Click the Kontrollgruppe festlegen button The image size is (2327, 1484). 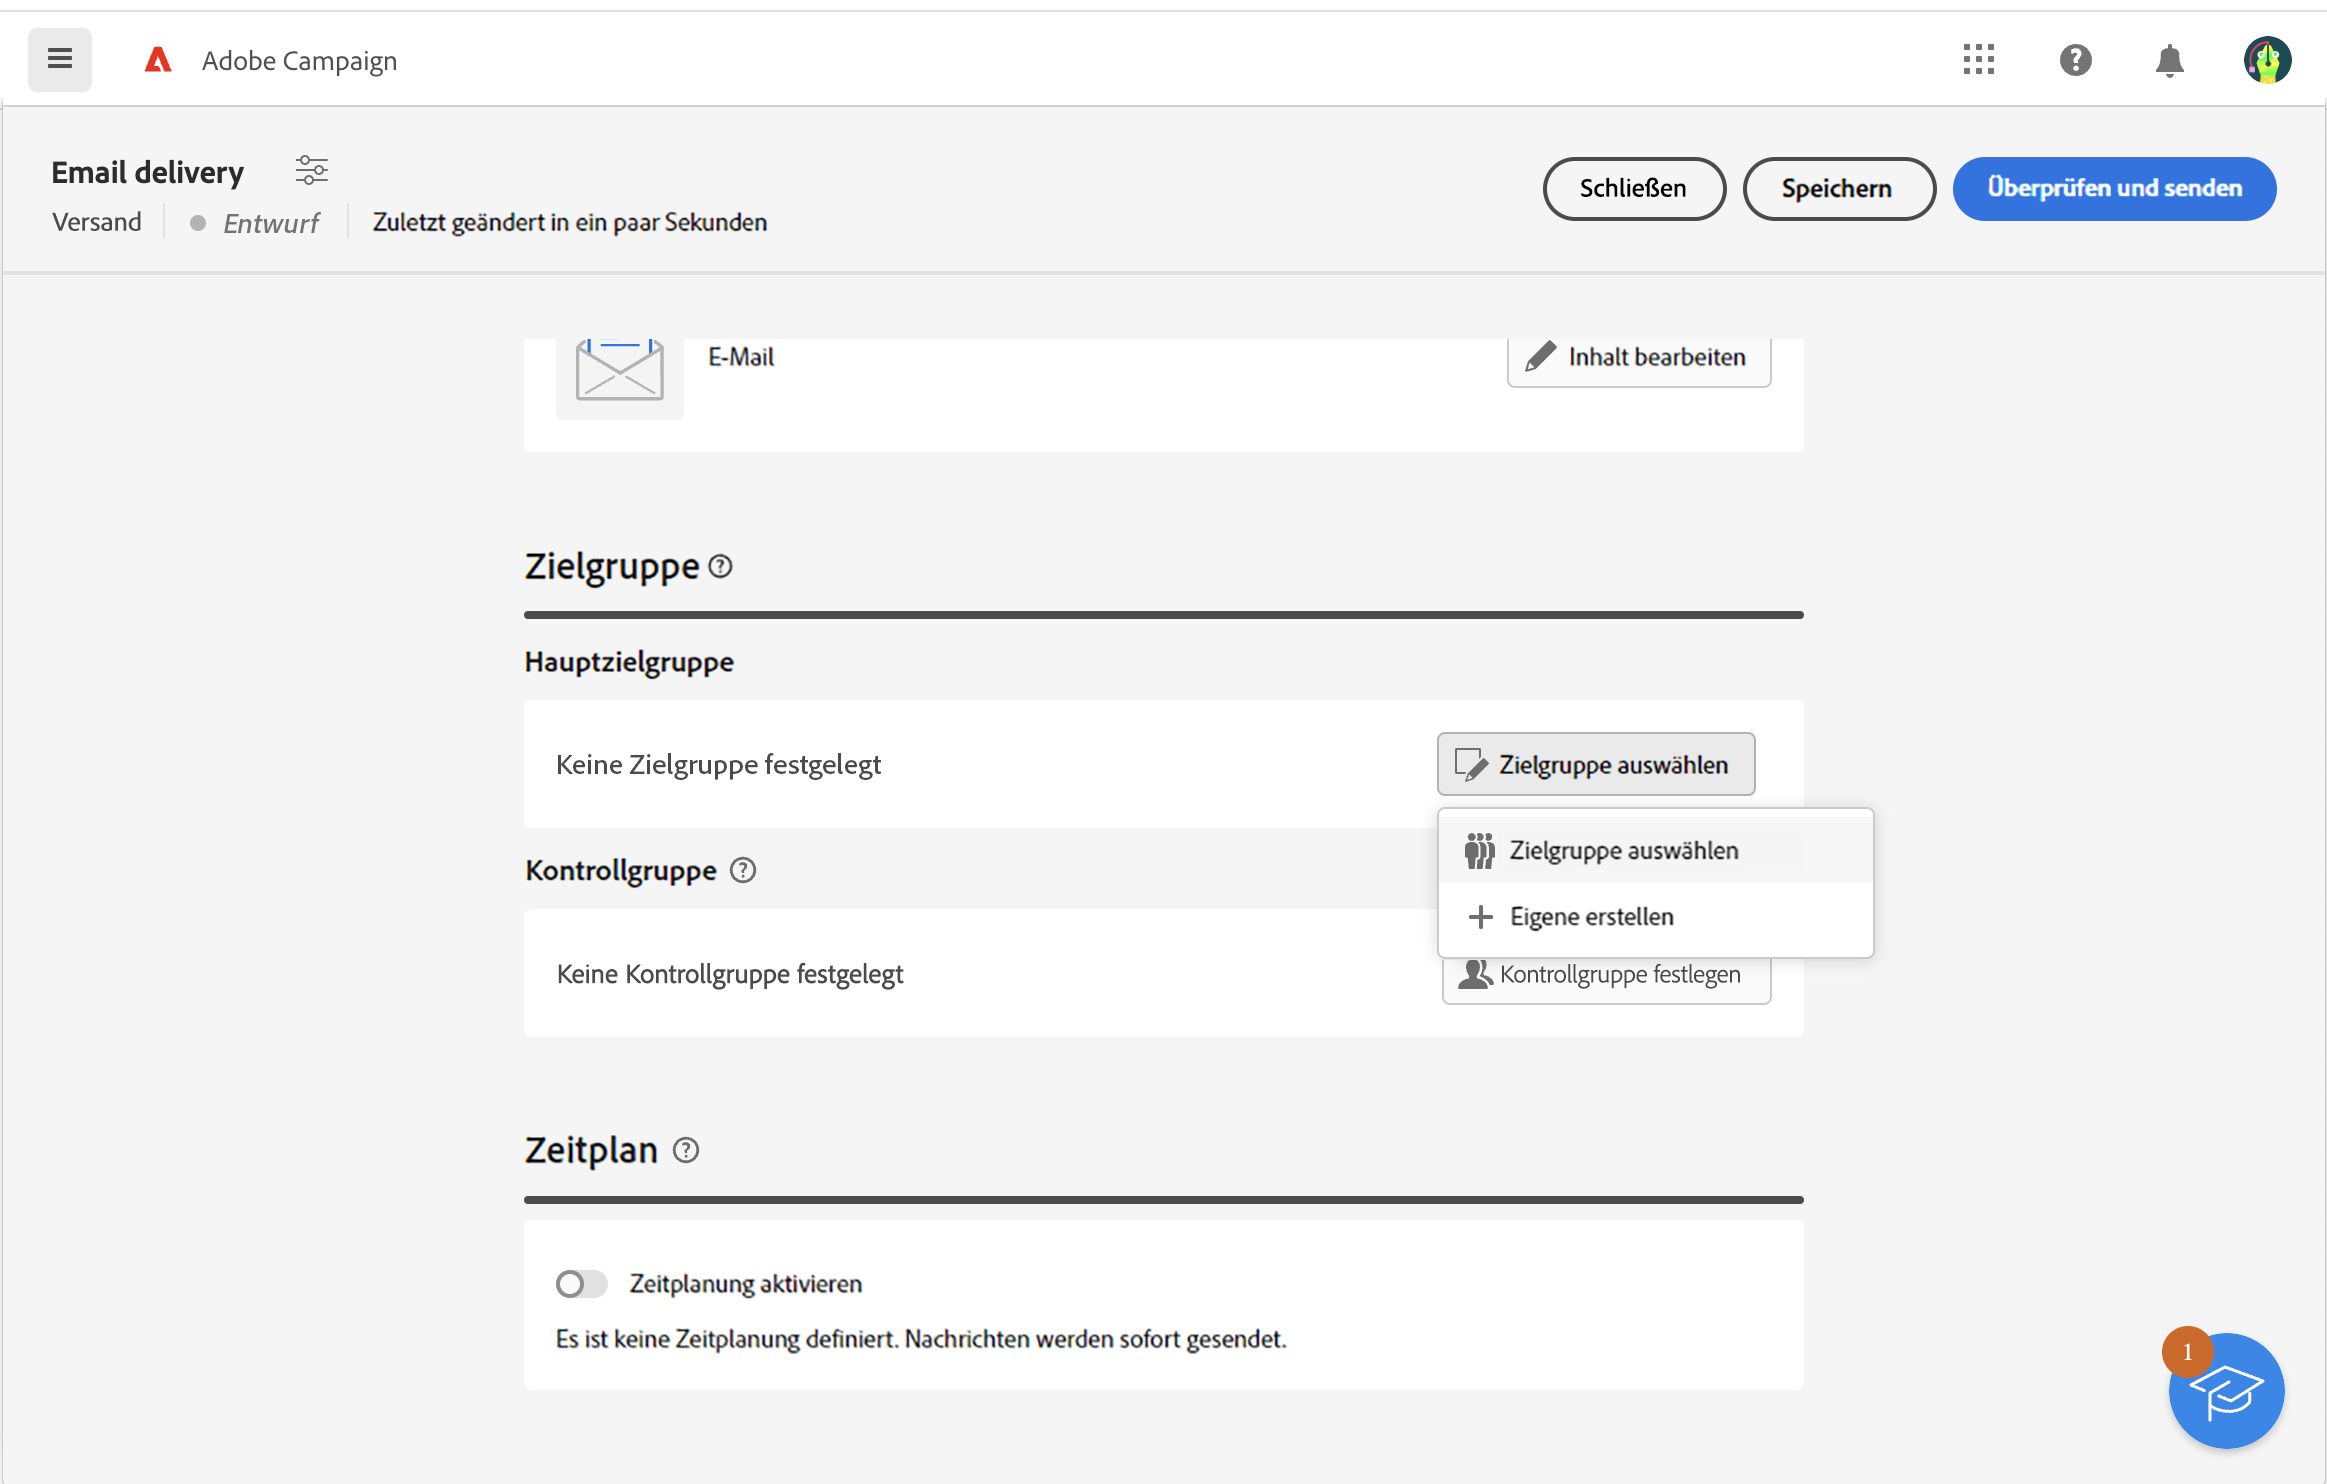pos(1606,976)
